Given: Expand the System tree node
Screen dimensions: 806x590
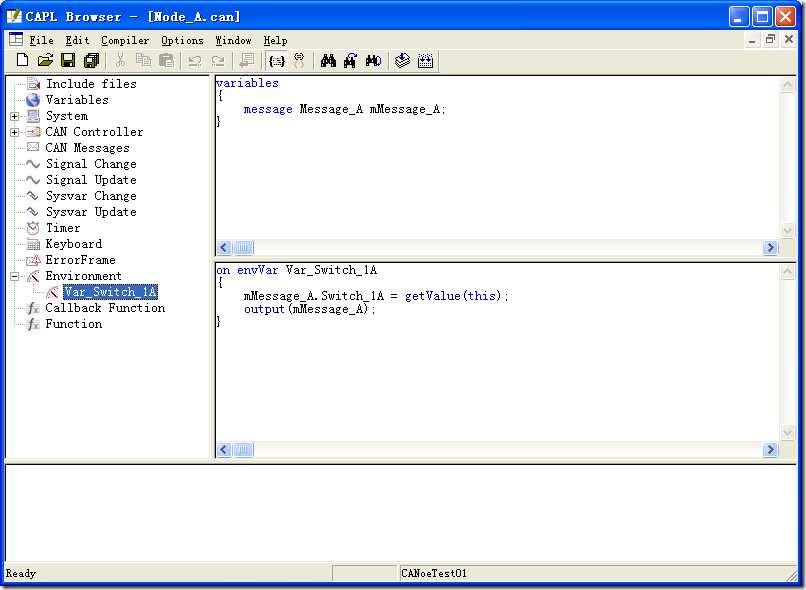Looking at the screenshot, I should pos(14,116).
